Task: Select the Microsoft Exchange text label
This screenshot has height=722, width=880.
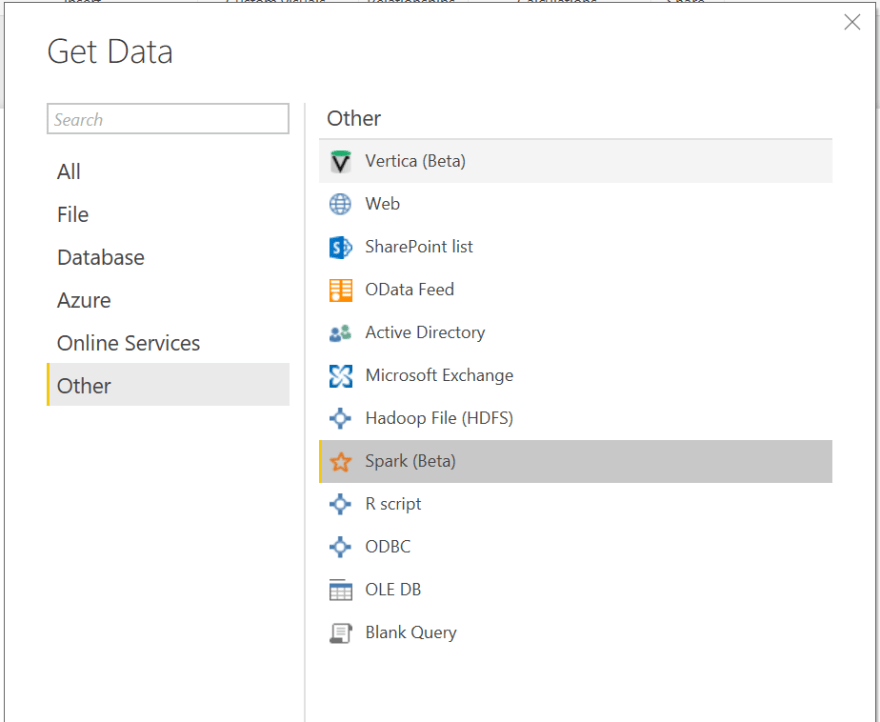Action: (x=439, y=375)
